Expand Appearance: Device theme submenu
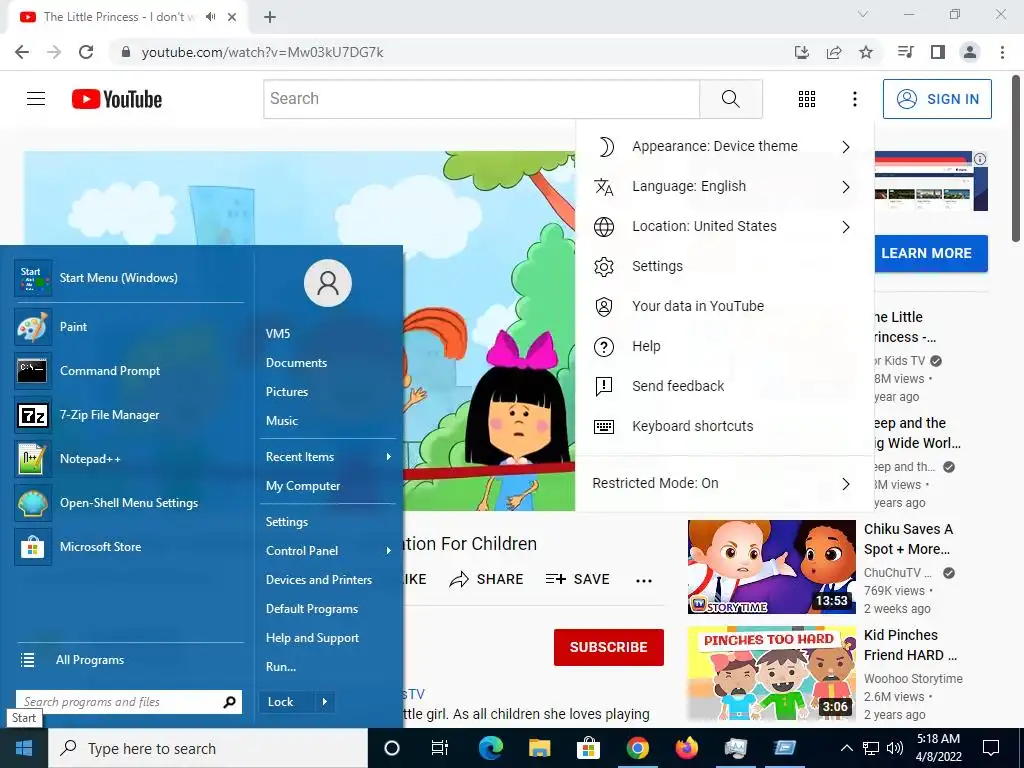Screen dimensions: 1024x768 pos(724,146)
